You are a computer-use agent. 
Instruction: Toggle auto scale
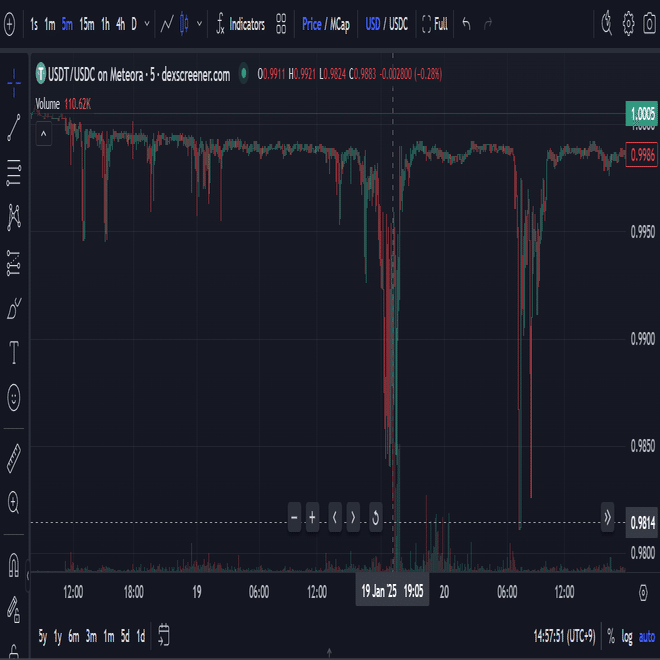click(647, 636)
